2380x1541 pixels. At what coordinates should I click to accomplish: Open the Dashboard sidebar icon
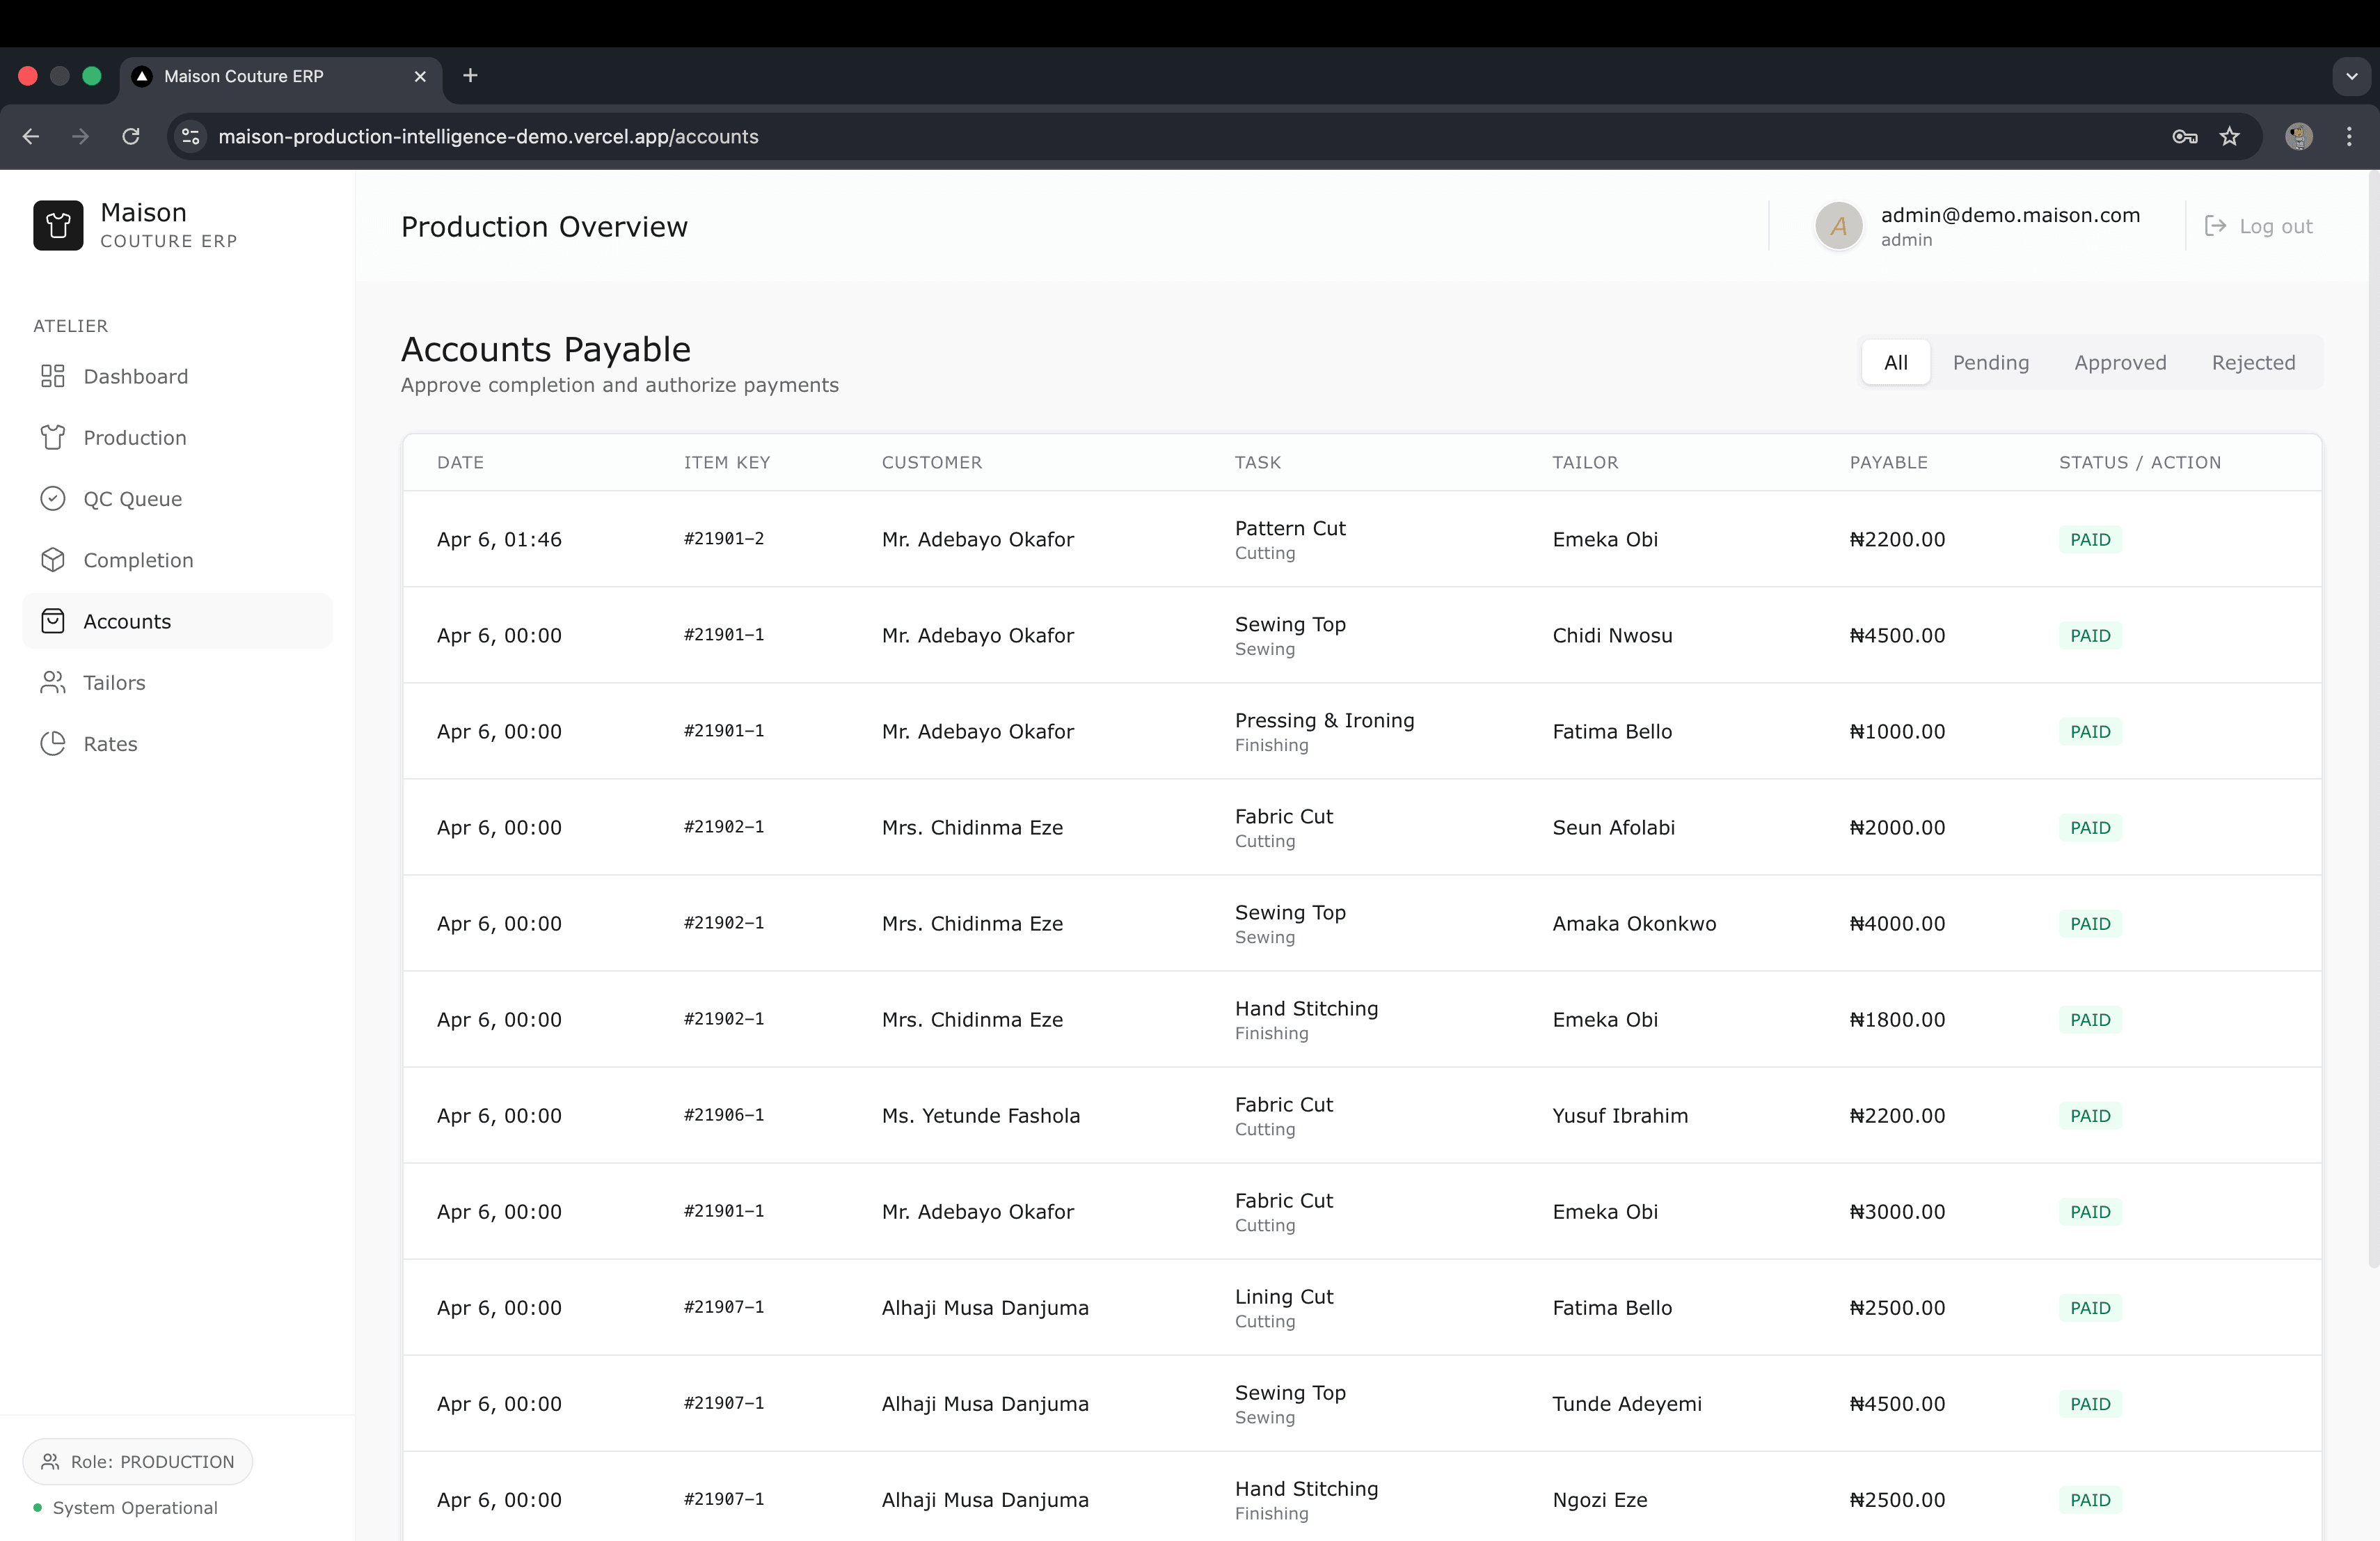pos(52,376)
